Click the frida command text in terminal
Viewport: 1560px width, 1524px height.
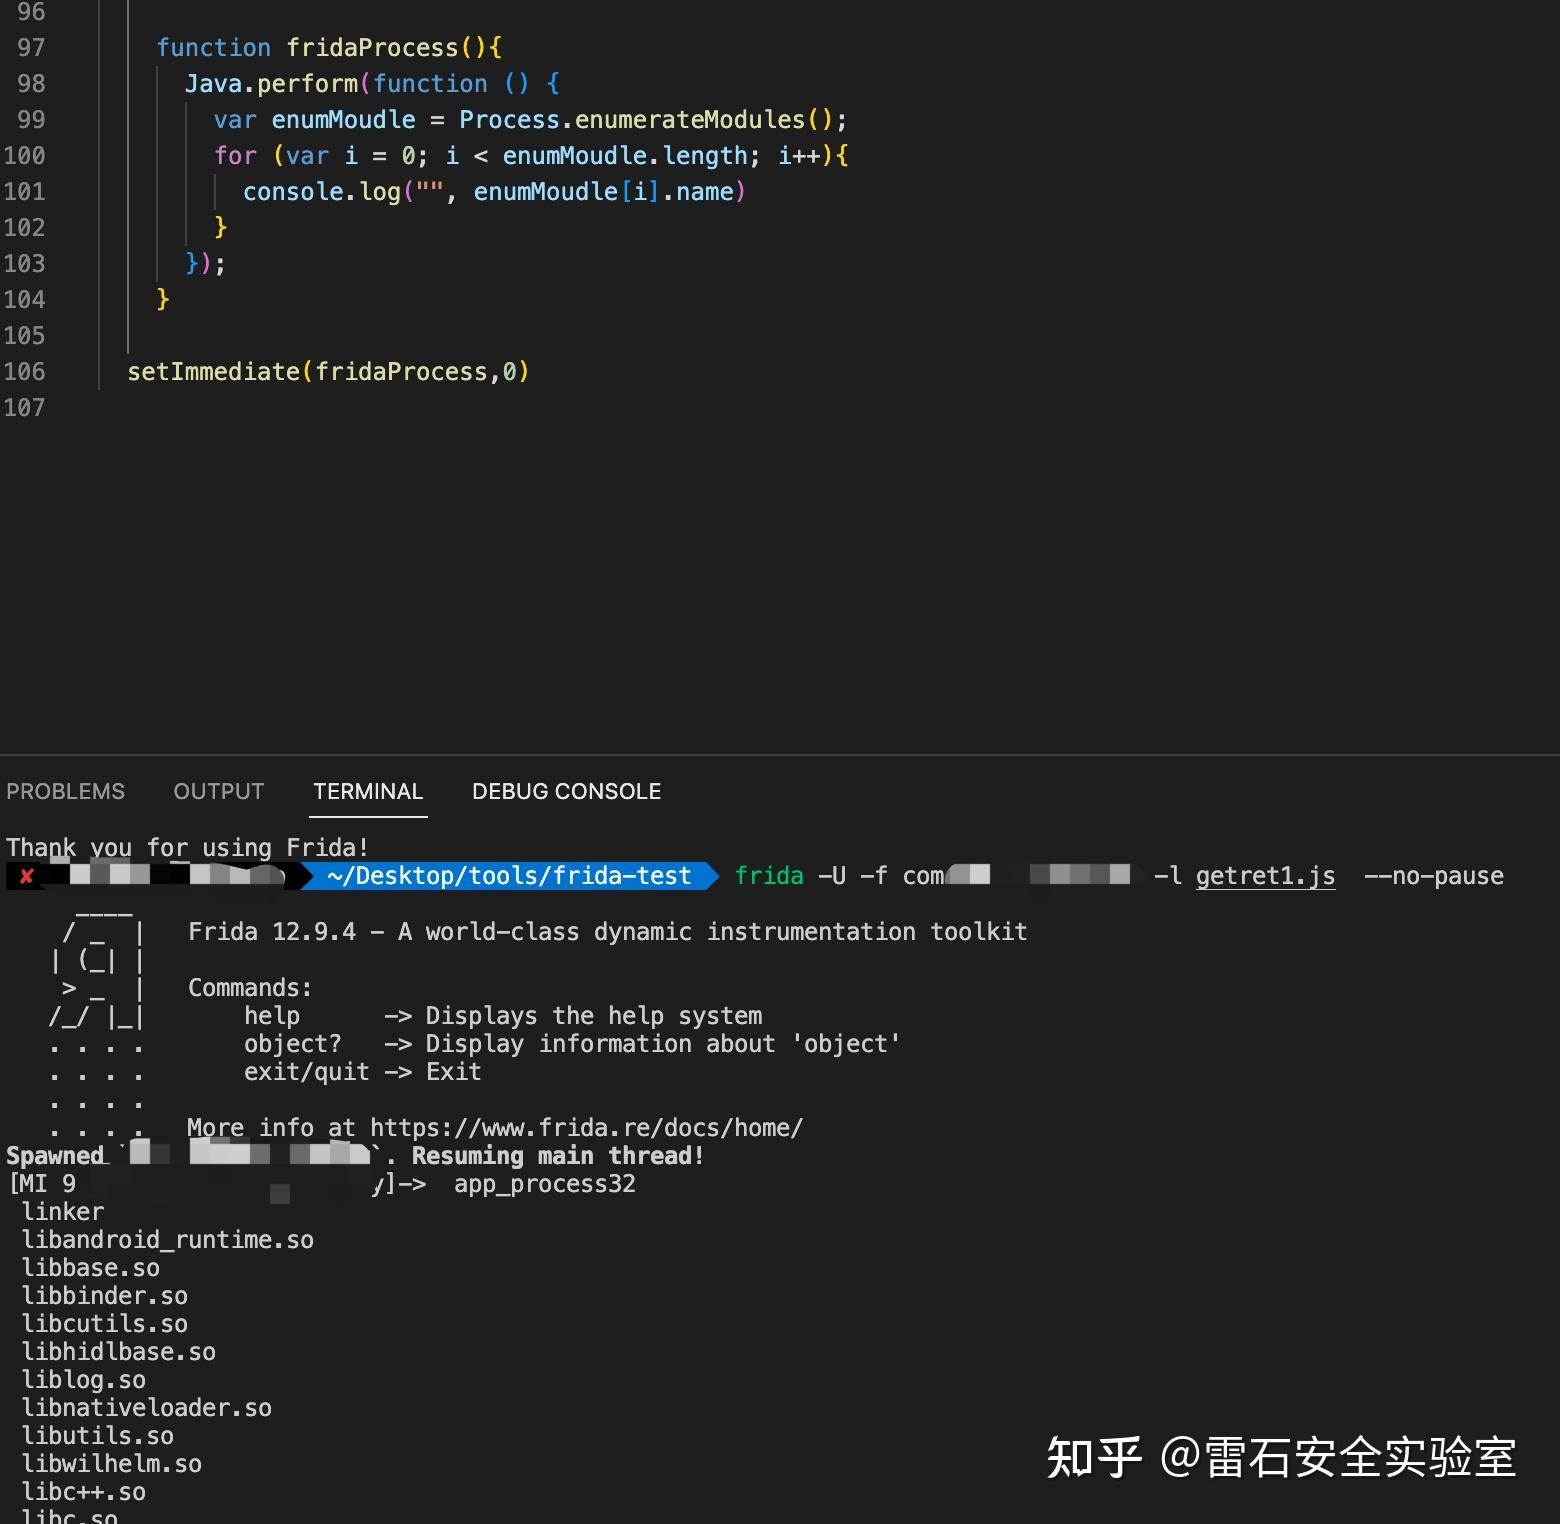[768, 875]
